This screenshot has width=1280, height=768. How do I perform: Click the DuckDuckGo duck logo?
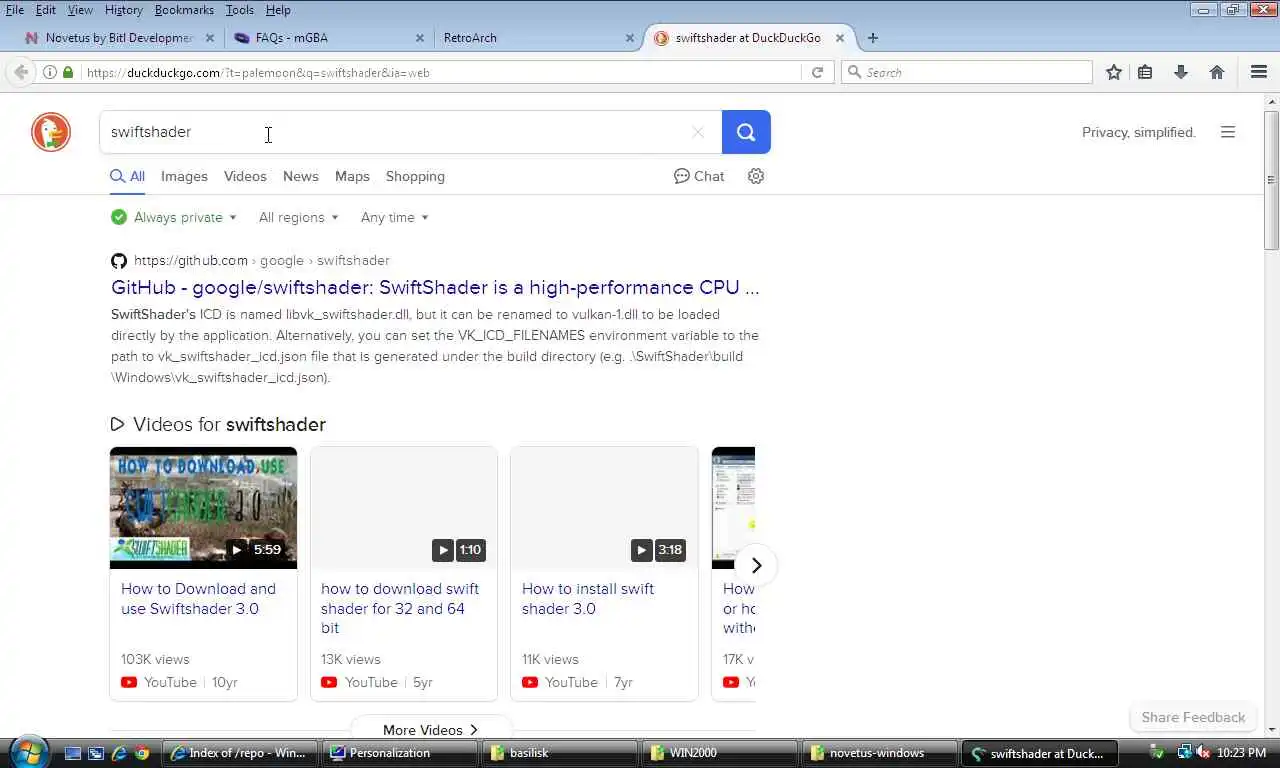51,132
